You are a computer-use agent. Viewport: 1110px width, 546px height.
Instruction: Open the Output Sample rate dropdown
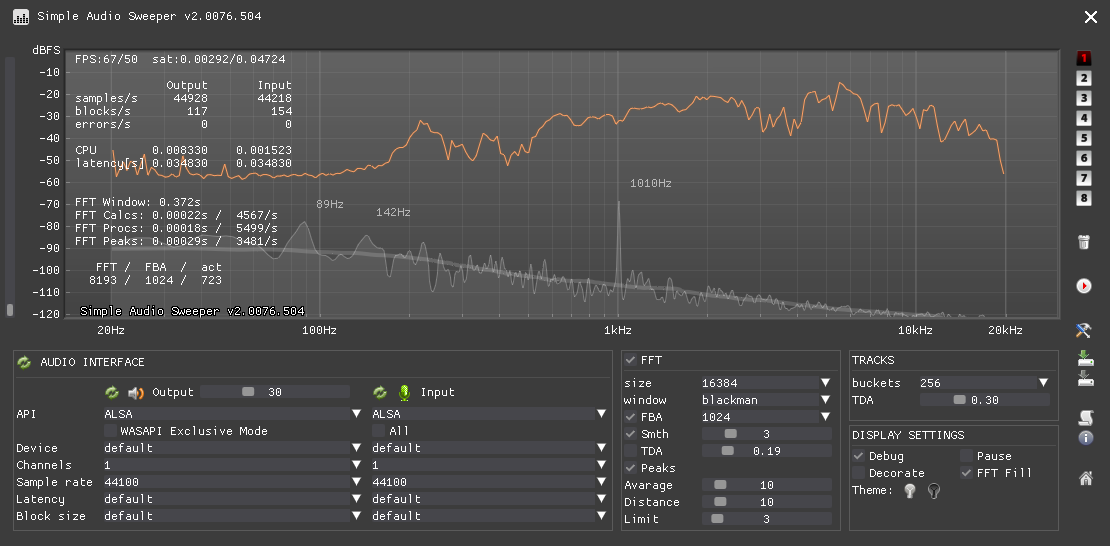233,482
